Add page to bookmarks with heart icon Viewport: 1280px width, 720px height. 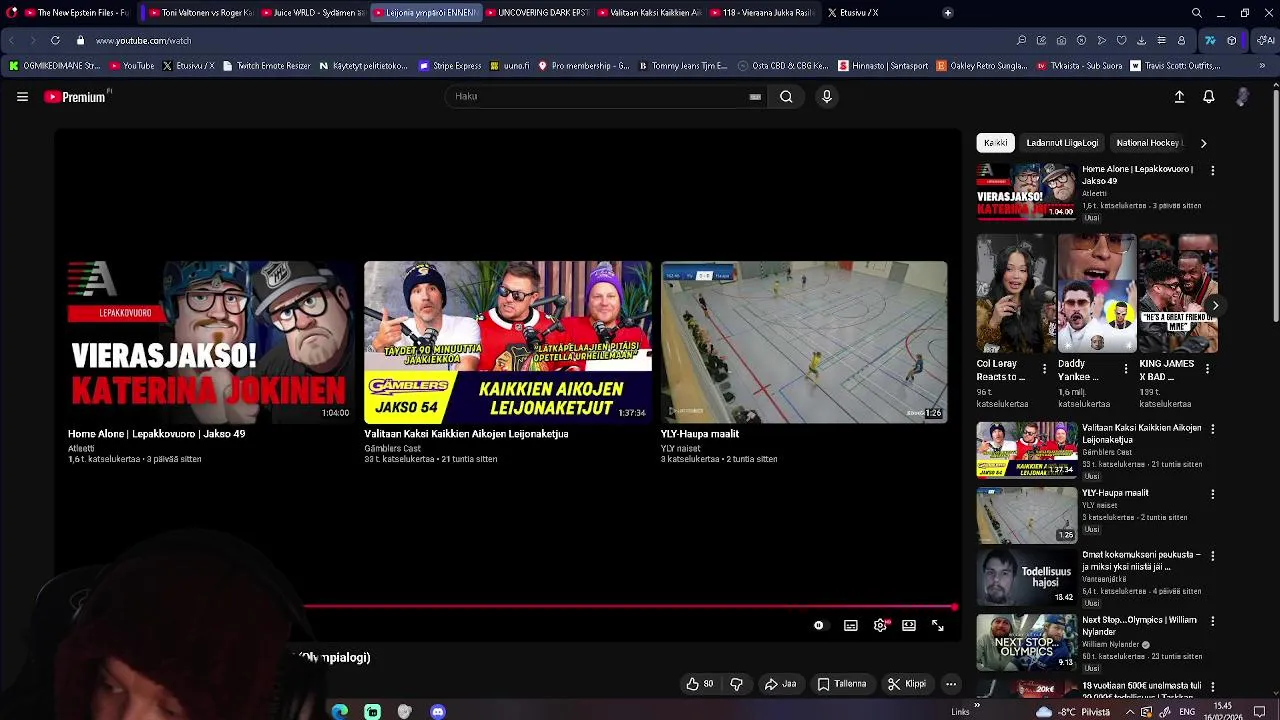[1121, 41]
